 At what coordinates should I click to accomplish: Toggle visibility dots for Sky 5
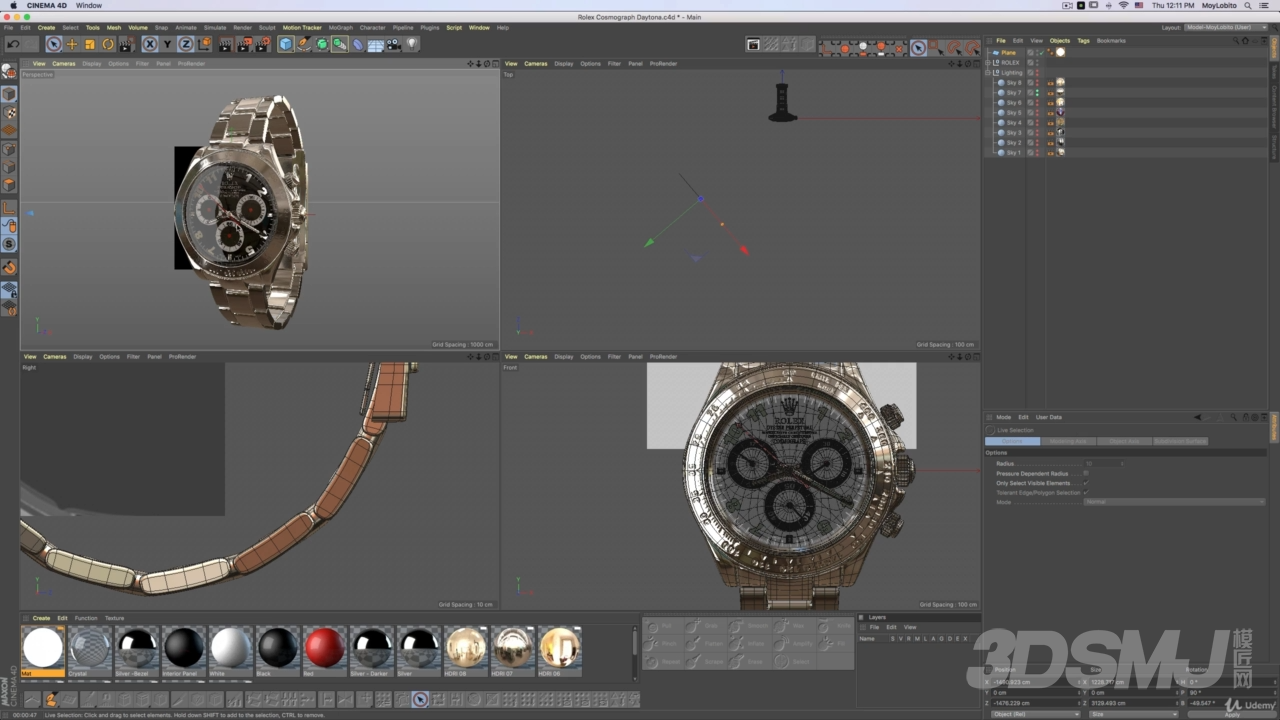click(1037, 113)
